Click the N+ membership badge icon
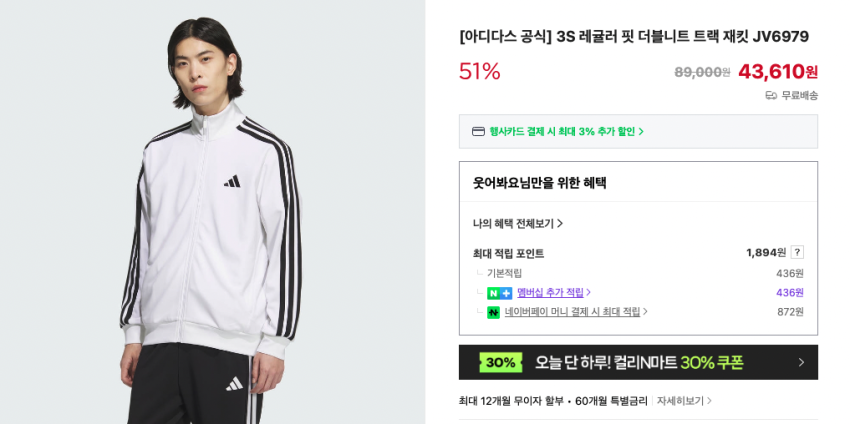This screenshot has width=850, height=424. (499, 293)
